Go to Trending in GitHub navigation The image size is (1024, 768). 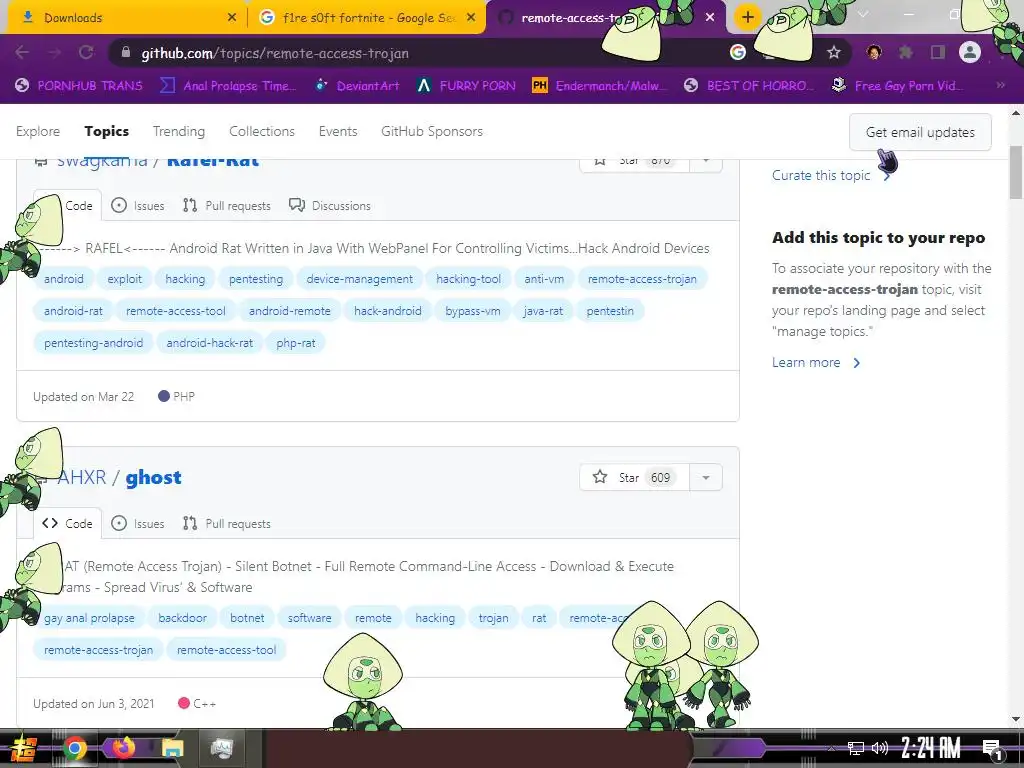[179, 131]
